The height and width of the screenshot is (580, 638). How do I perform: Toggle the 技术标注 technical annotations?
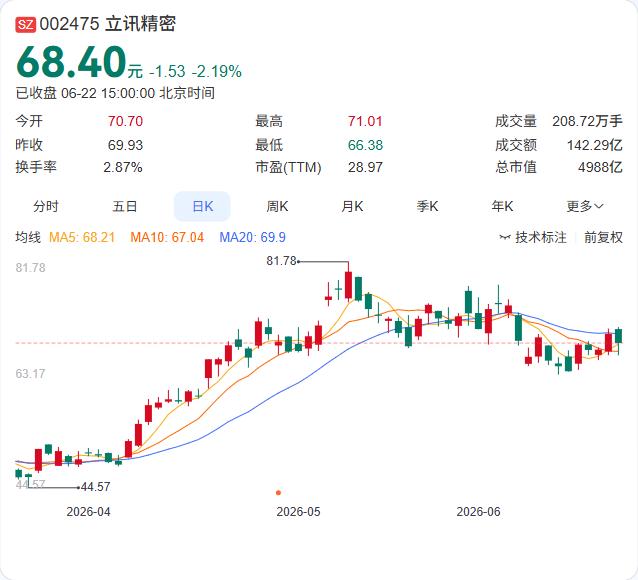pos(541,237)
